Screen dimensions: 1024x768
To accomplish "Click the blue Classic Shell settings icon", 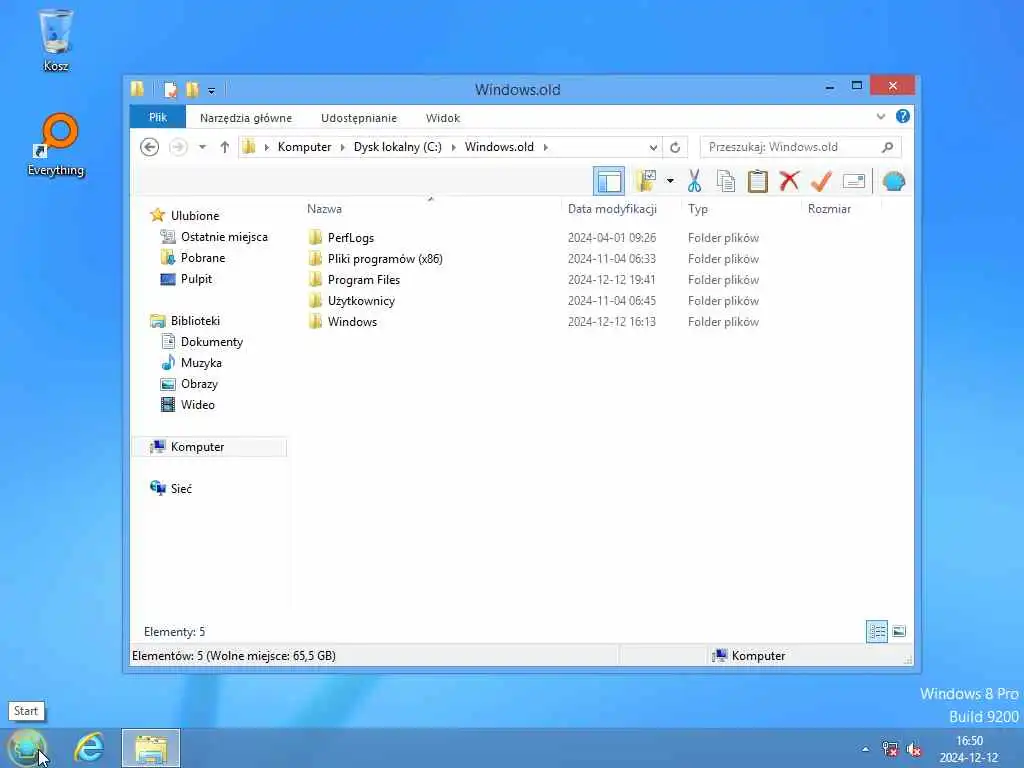I will pos(893,181).
